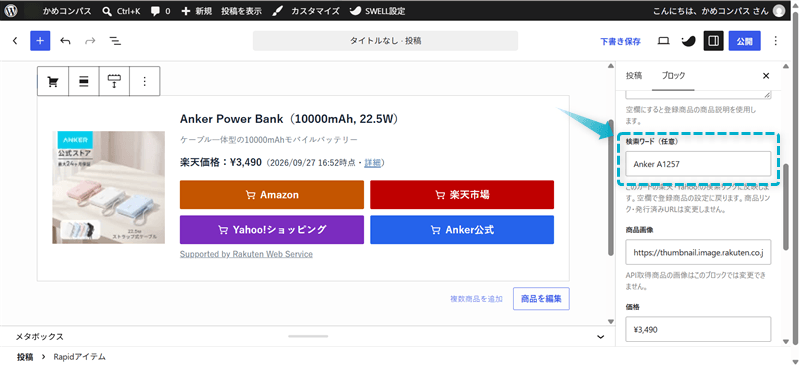Open the document overview list view
This screenshot has width=800, height=366.
[x=115, y=41]
